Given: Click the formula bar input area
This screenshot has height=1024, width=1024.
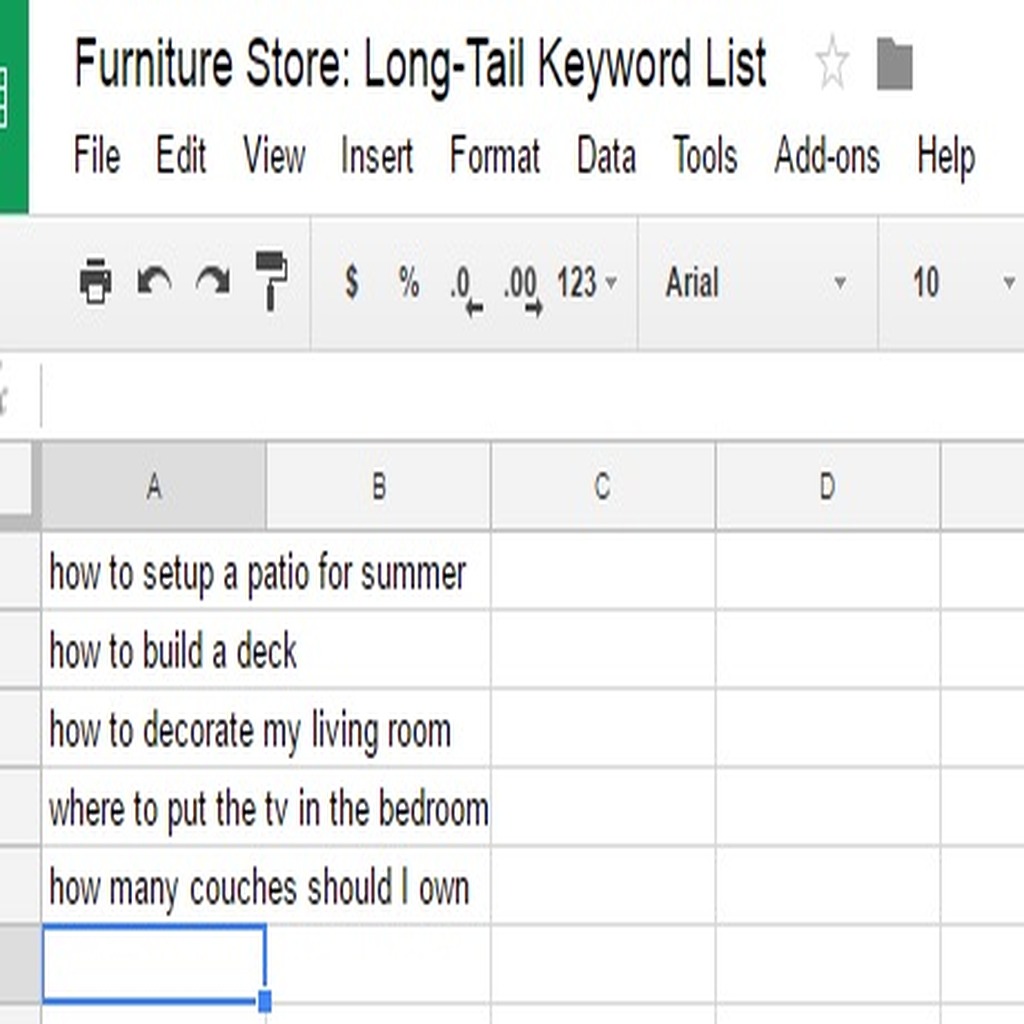Looking at the screenshot, I should pos(532,397).
